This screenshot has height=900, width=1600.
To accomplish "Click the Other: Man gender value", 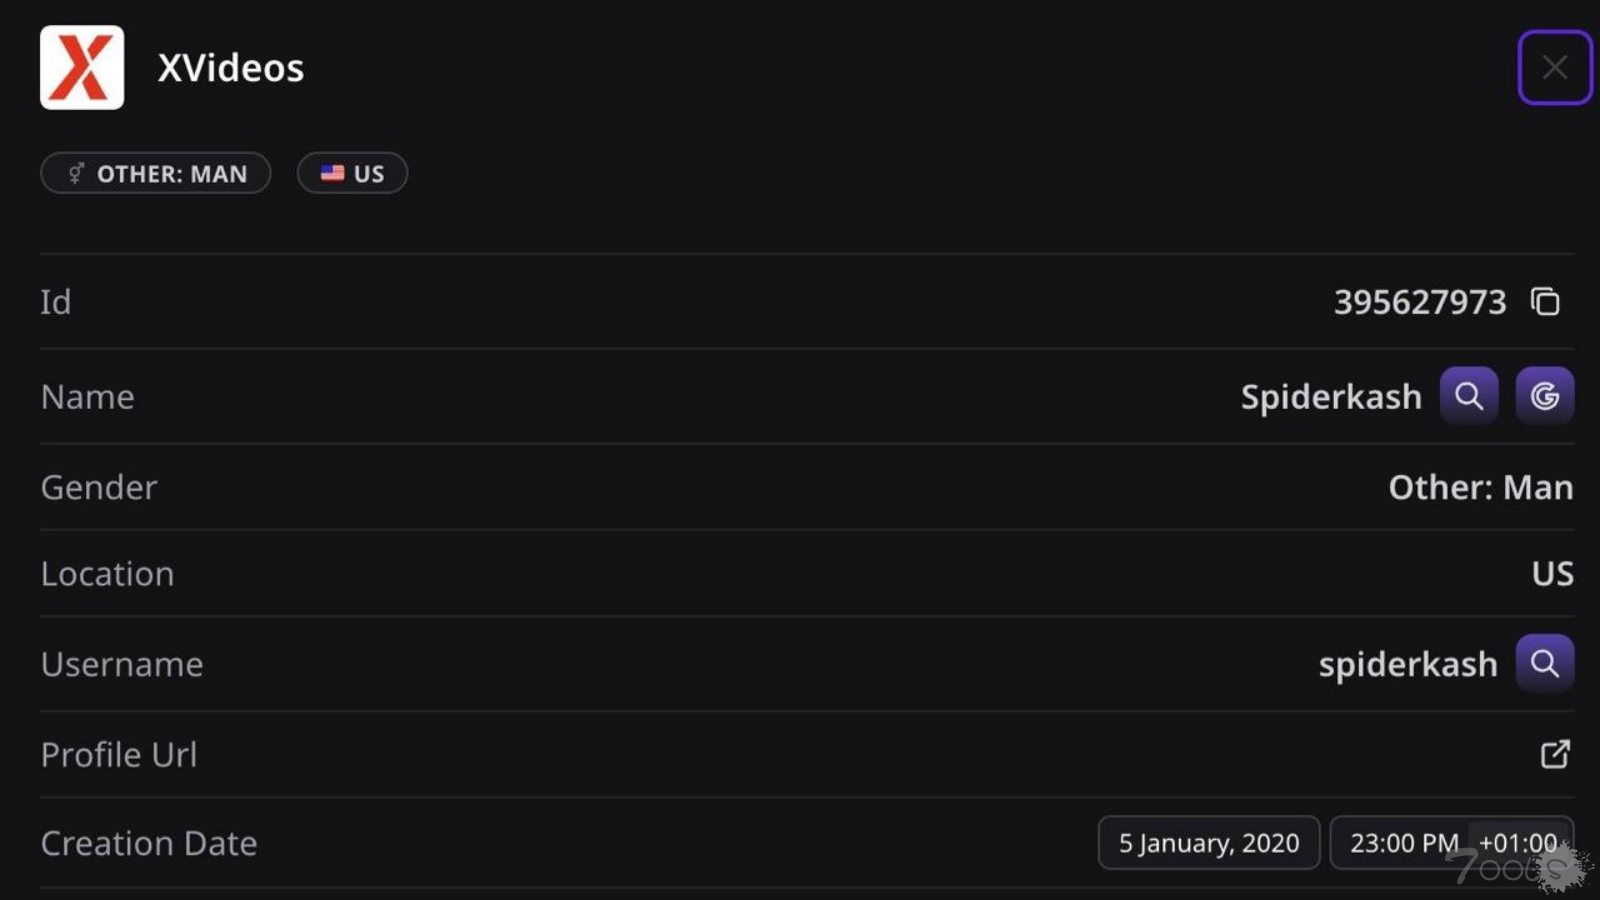I will 1480,487.
